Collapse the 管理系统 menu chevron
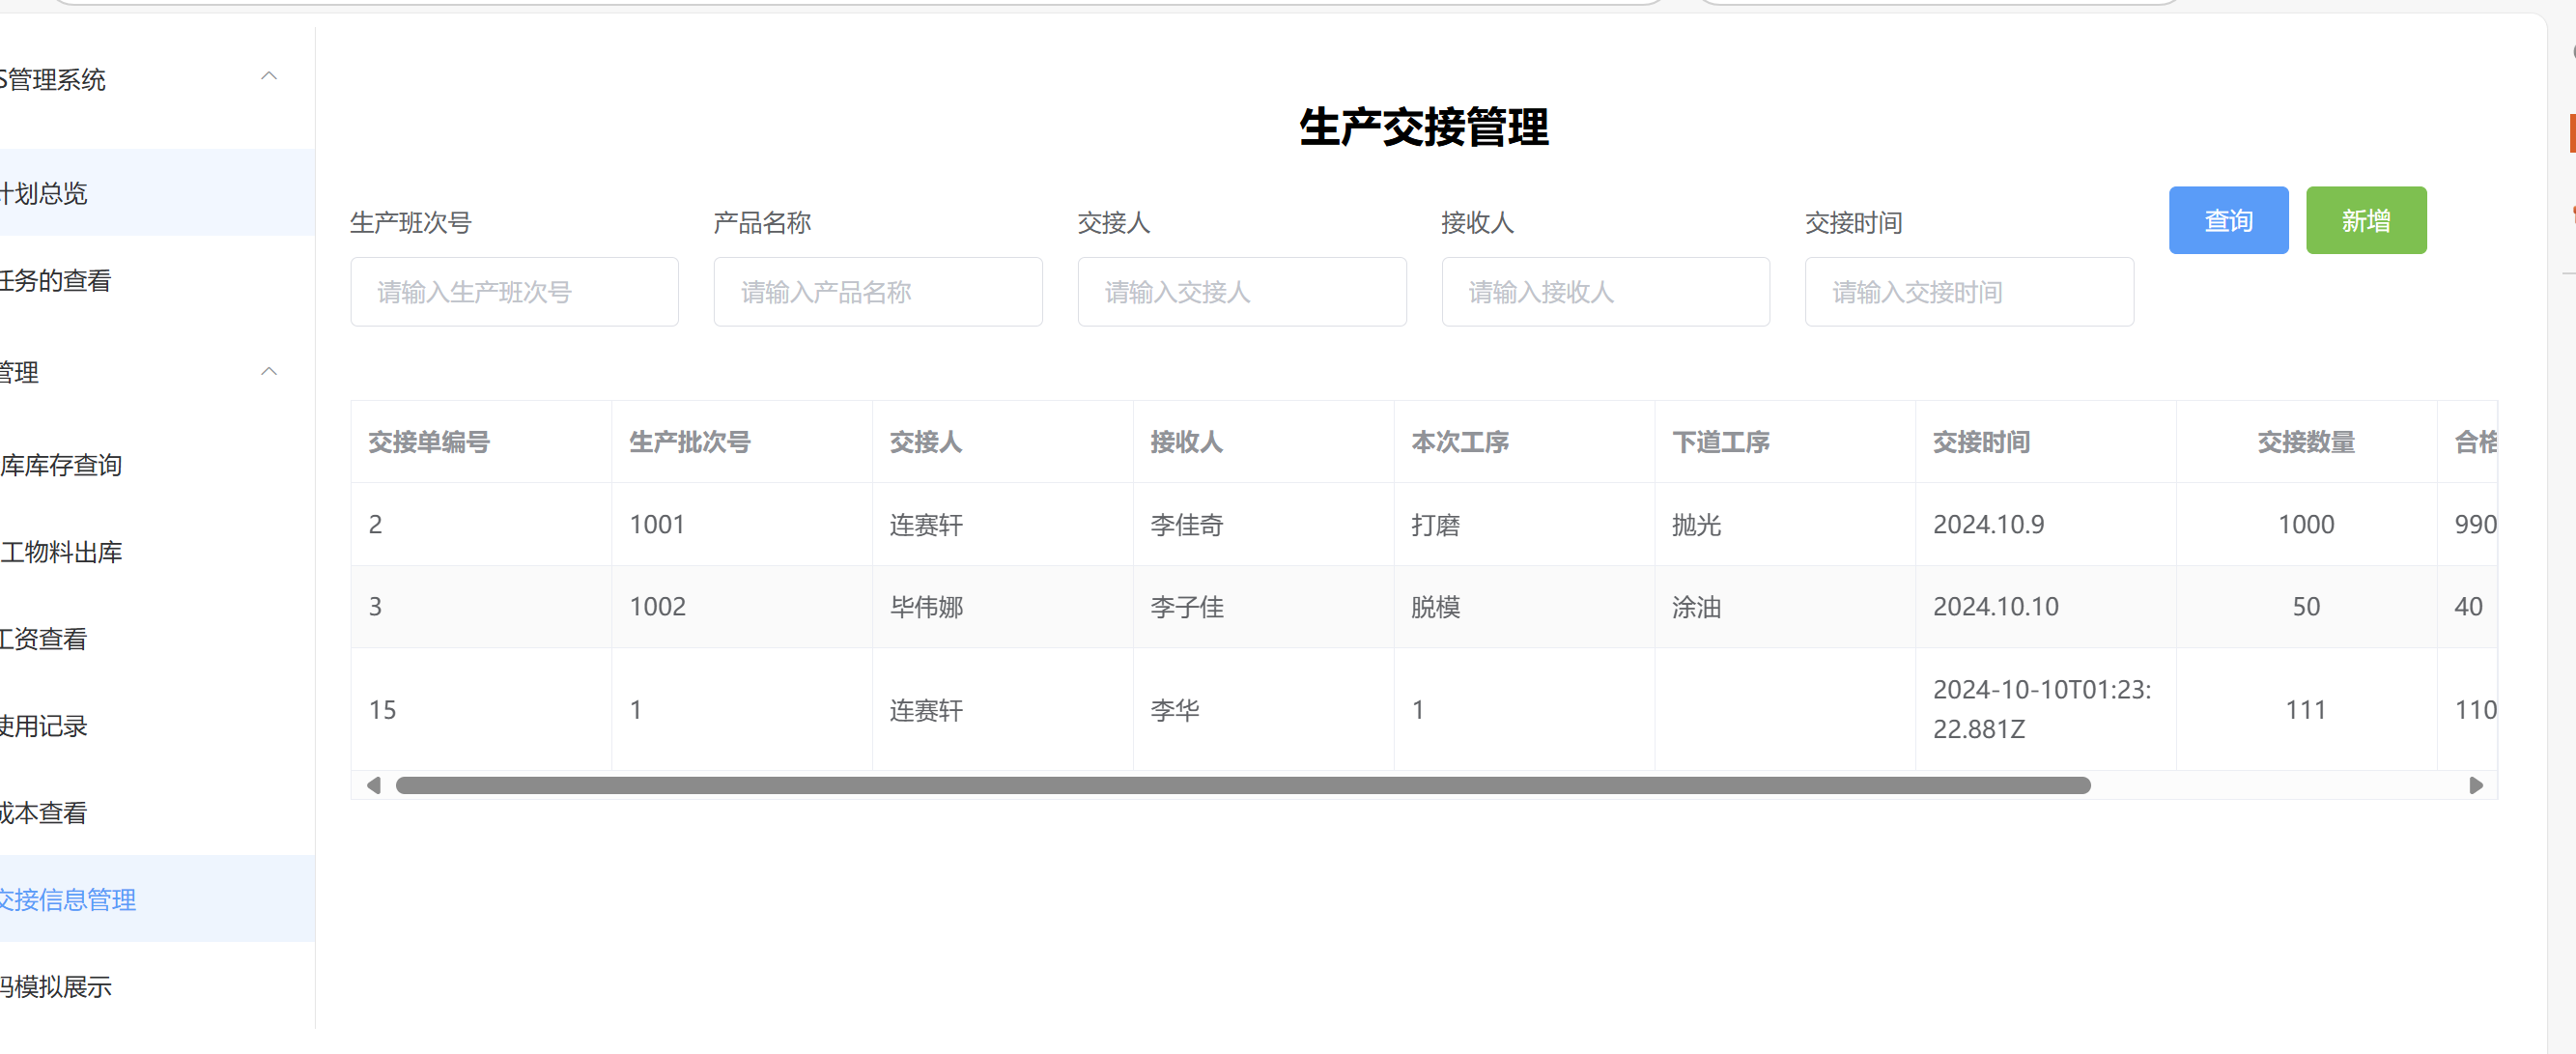Screen dimensions: 2576x1054 268,77
